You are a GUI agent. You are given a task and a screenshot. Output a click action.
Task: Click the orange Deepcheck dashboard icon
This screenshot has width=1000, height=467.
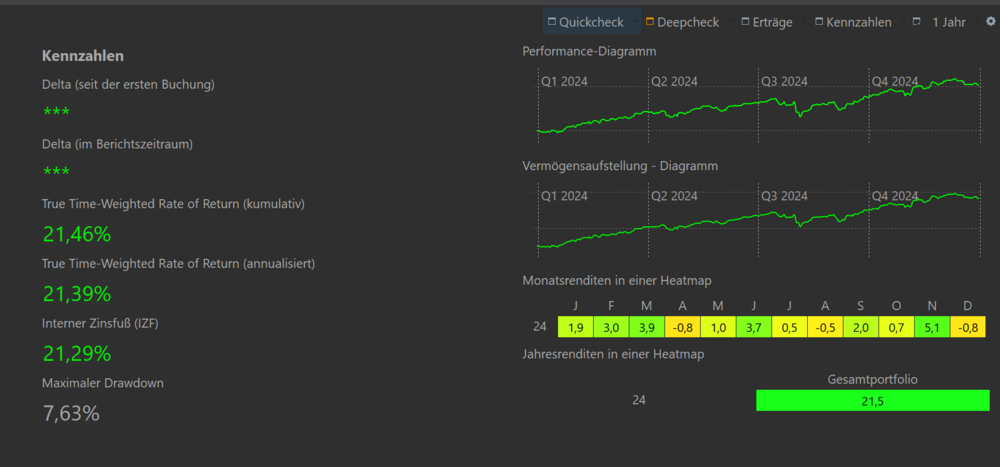coord(650,22)
